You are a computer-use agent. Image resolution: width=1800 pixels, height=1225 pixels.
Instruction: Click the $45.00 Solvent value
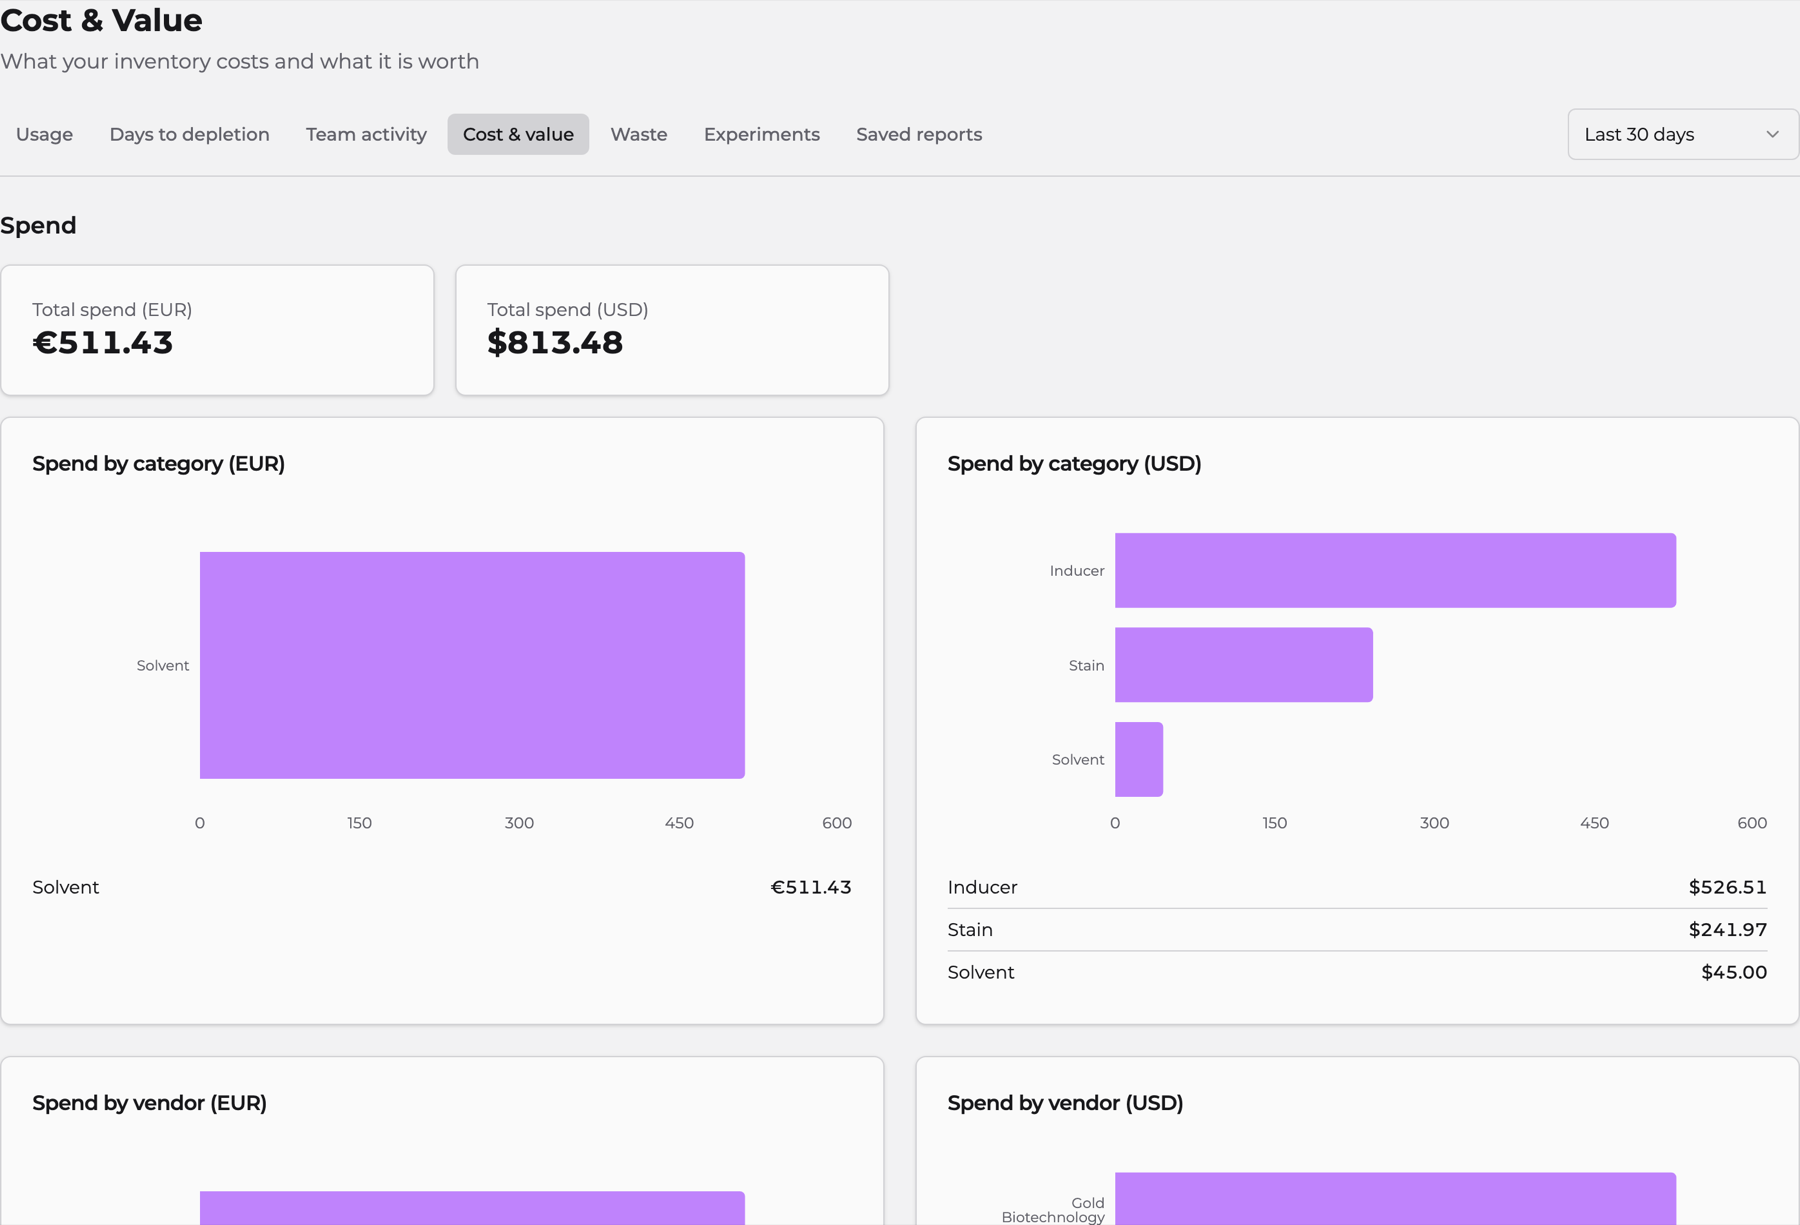[1734, 972]
